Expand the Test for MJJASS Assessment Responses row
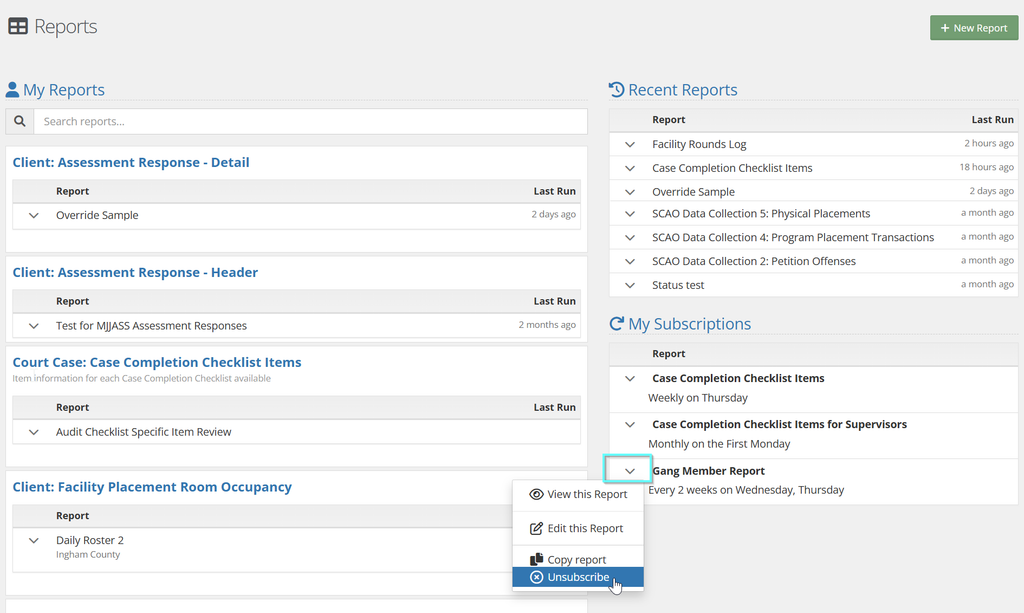This screenshot has height=613, width=1024. coord(34,326)
